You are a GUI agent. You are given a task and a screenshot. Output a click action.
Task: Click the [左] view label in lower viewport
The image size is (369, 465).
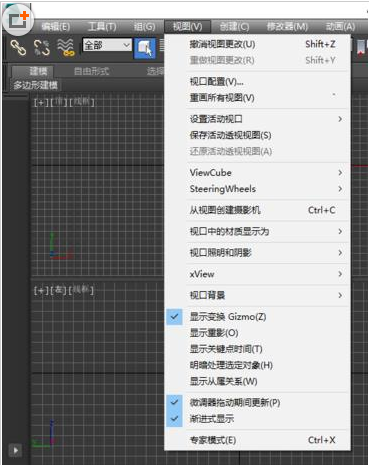(x=59, y=290)
